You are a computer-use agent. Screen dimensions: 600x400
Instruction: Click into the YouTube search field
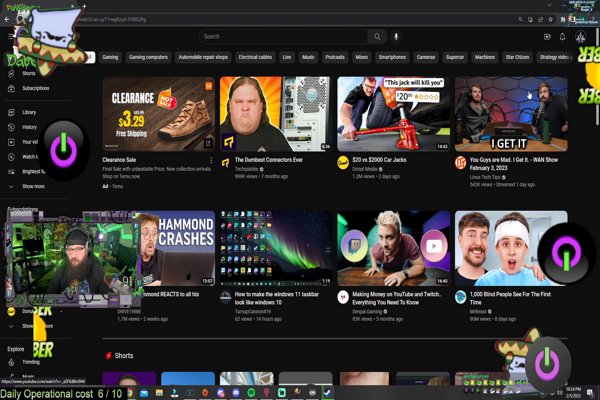coord(283,37)
